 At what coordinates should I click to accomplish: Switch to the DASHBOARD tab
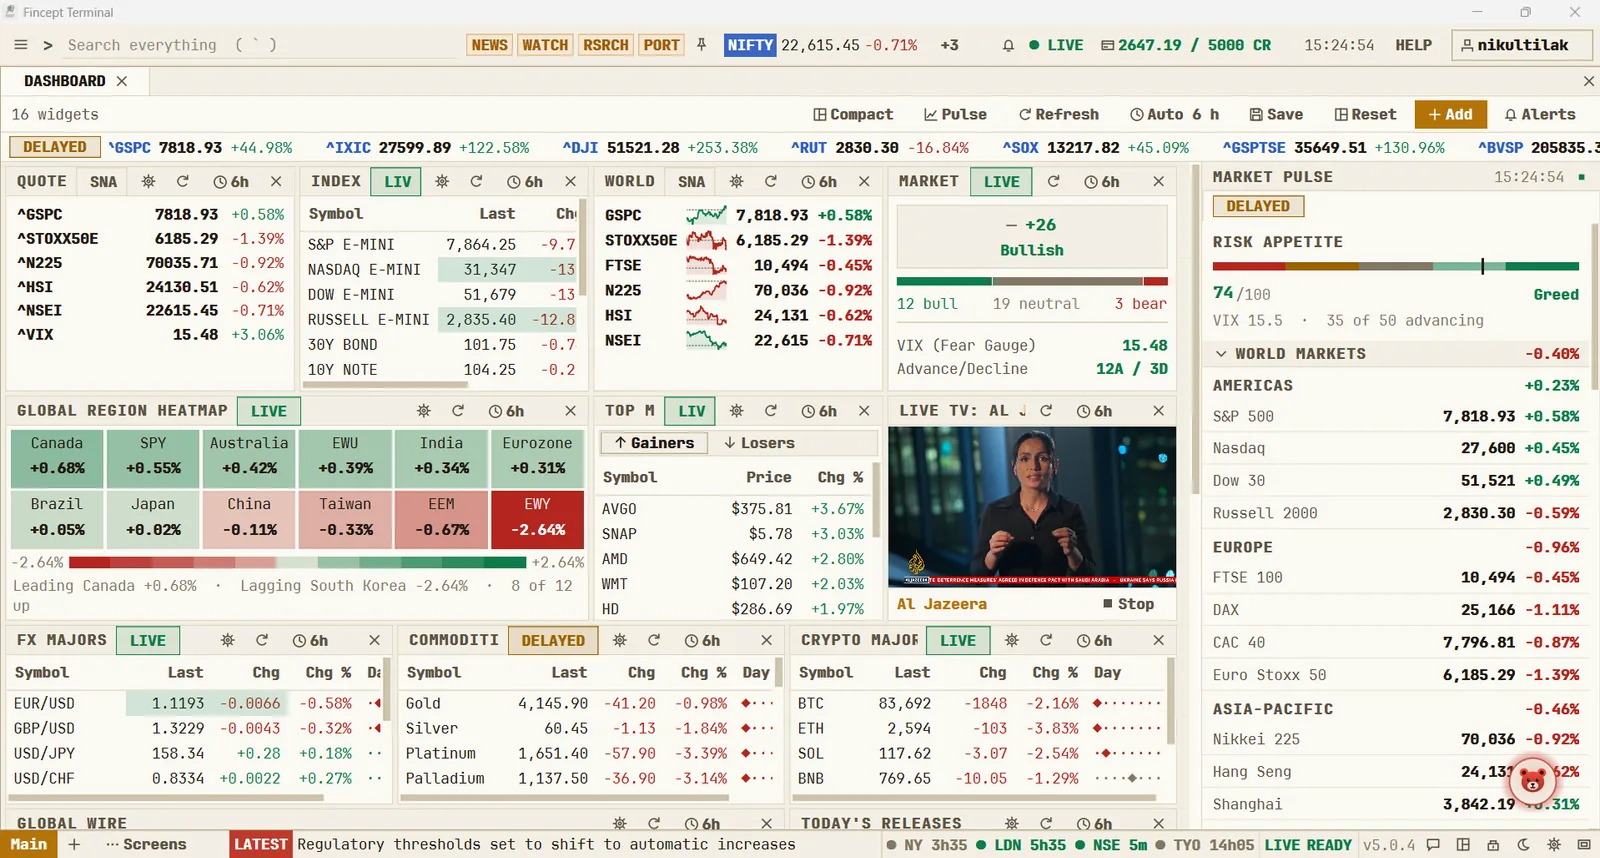pyautogui.click(x=65, y=81)
